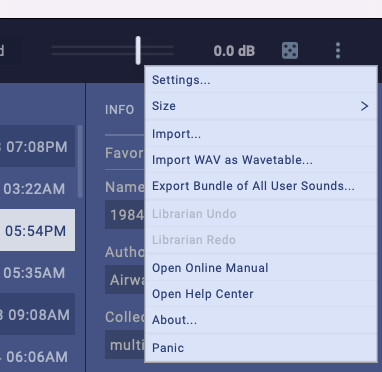382x372 pixels.
Task: Select the row ending 05:35AM
Action: pos(37,273)
